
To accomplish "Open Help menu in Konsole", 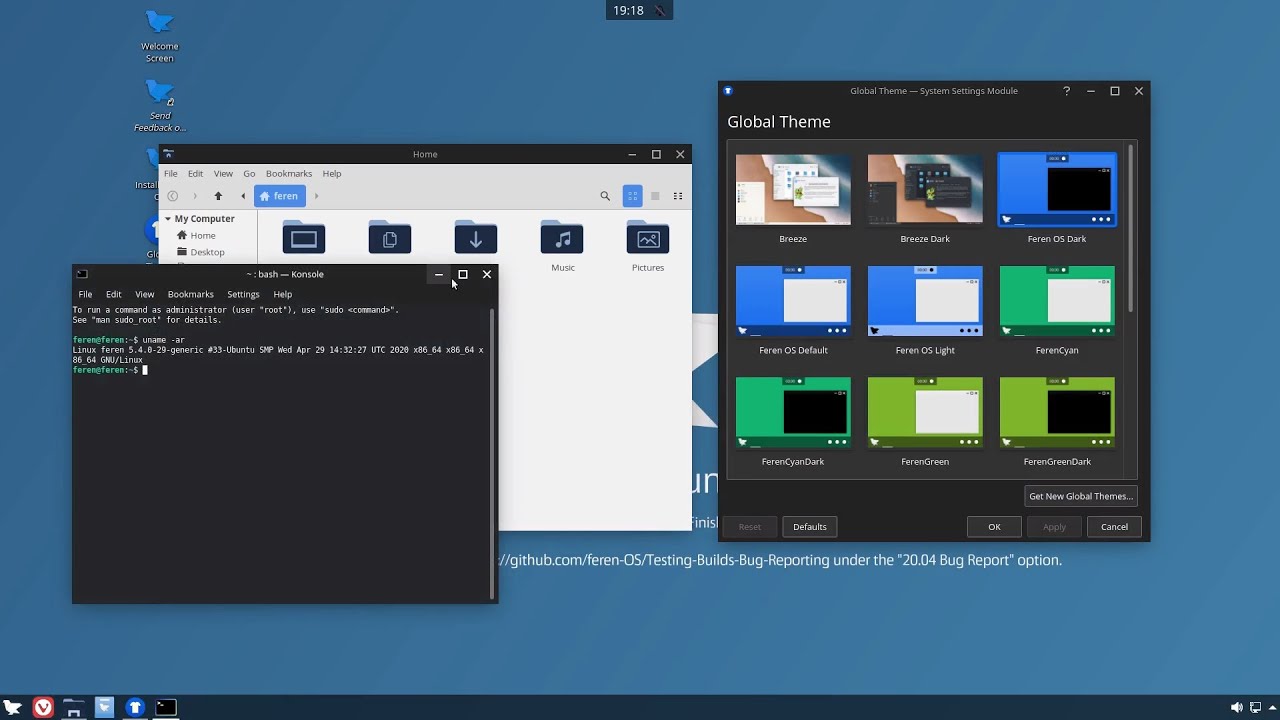I will point(283,295).
